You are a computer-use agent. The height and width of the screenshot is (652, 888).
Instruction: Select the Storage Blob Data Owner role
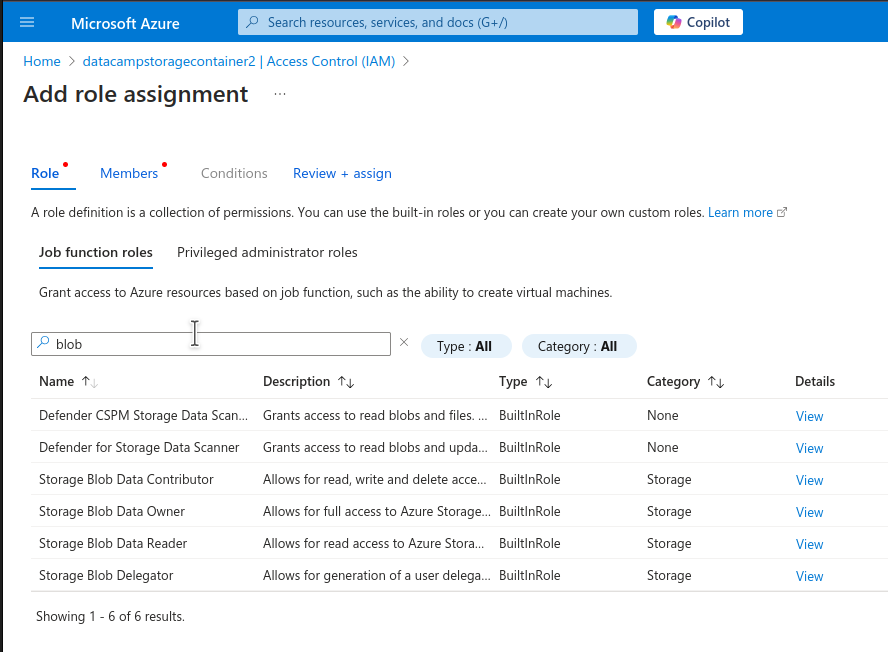click(x=112, y=512)
